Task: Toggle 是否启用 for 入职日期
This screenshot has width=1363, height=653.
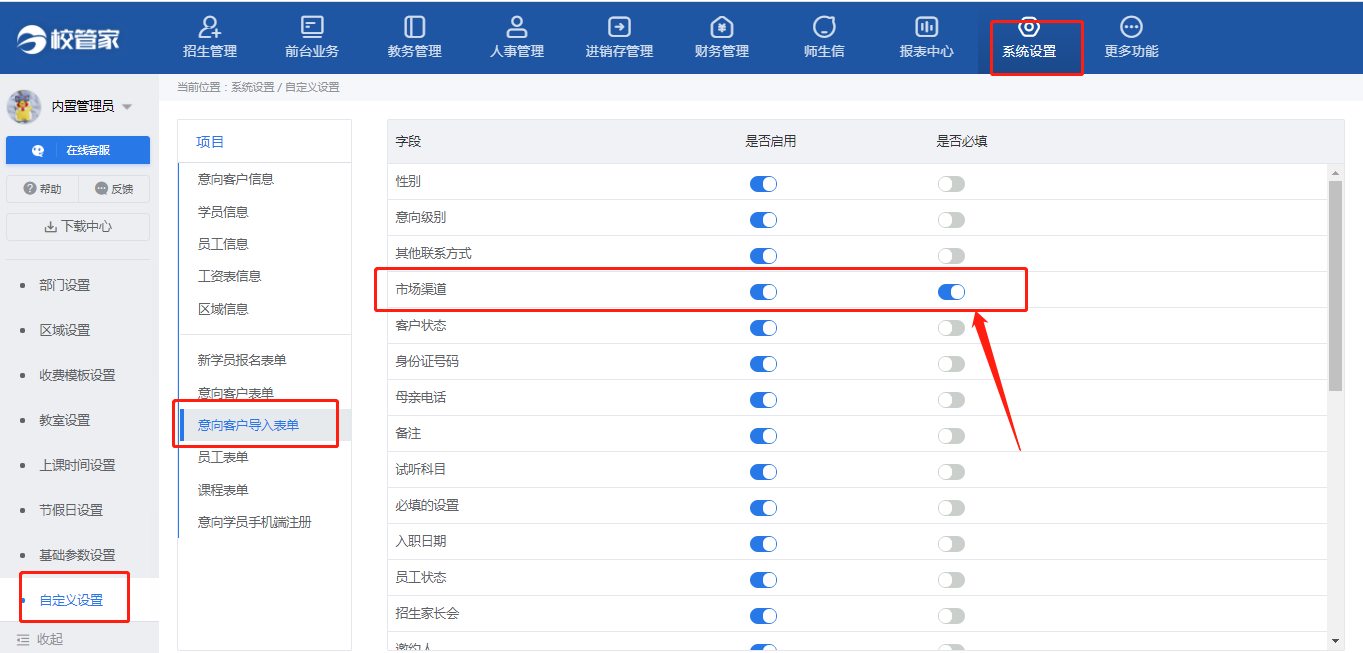Action: tap(763, 544)
